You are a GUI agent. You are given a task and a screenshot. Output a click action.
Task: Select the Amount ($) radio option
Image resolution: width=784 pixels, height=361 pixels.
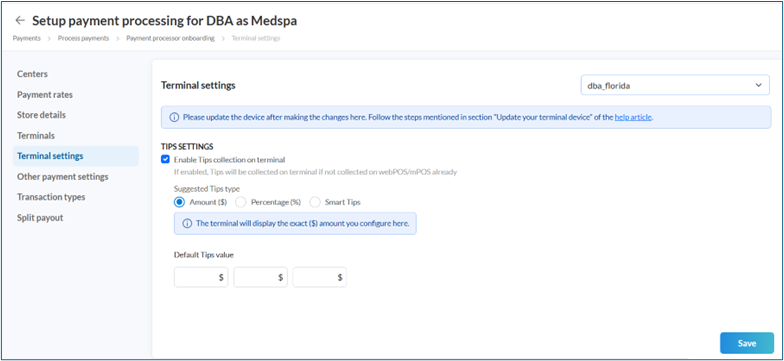[180, 202]
